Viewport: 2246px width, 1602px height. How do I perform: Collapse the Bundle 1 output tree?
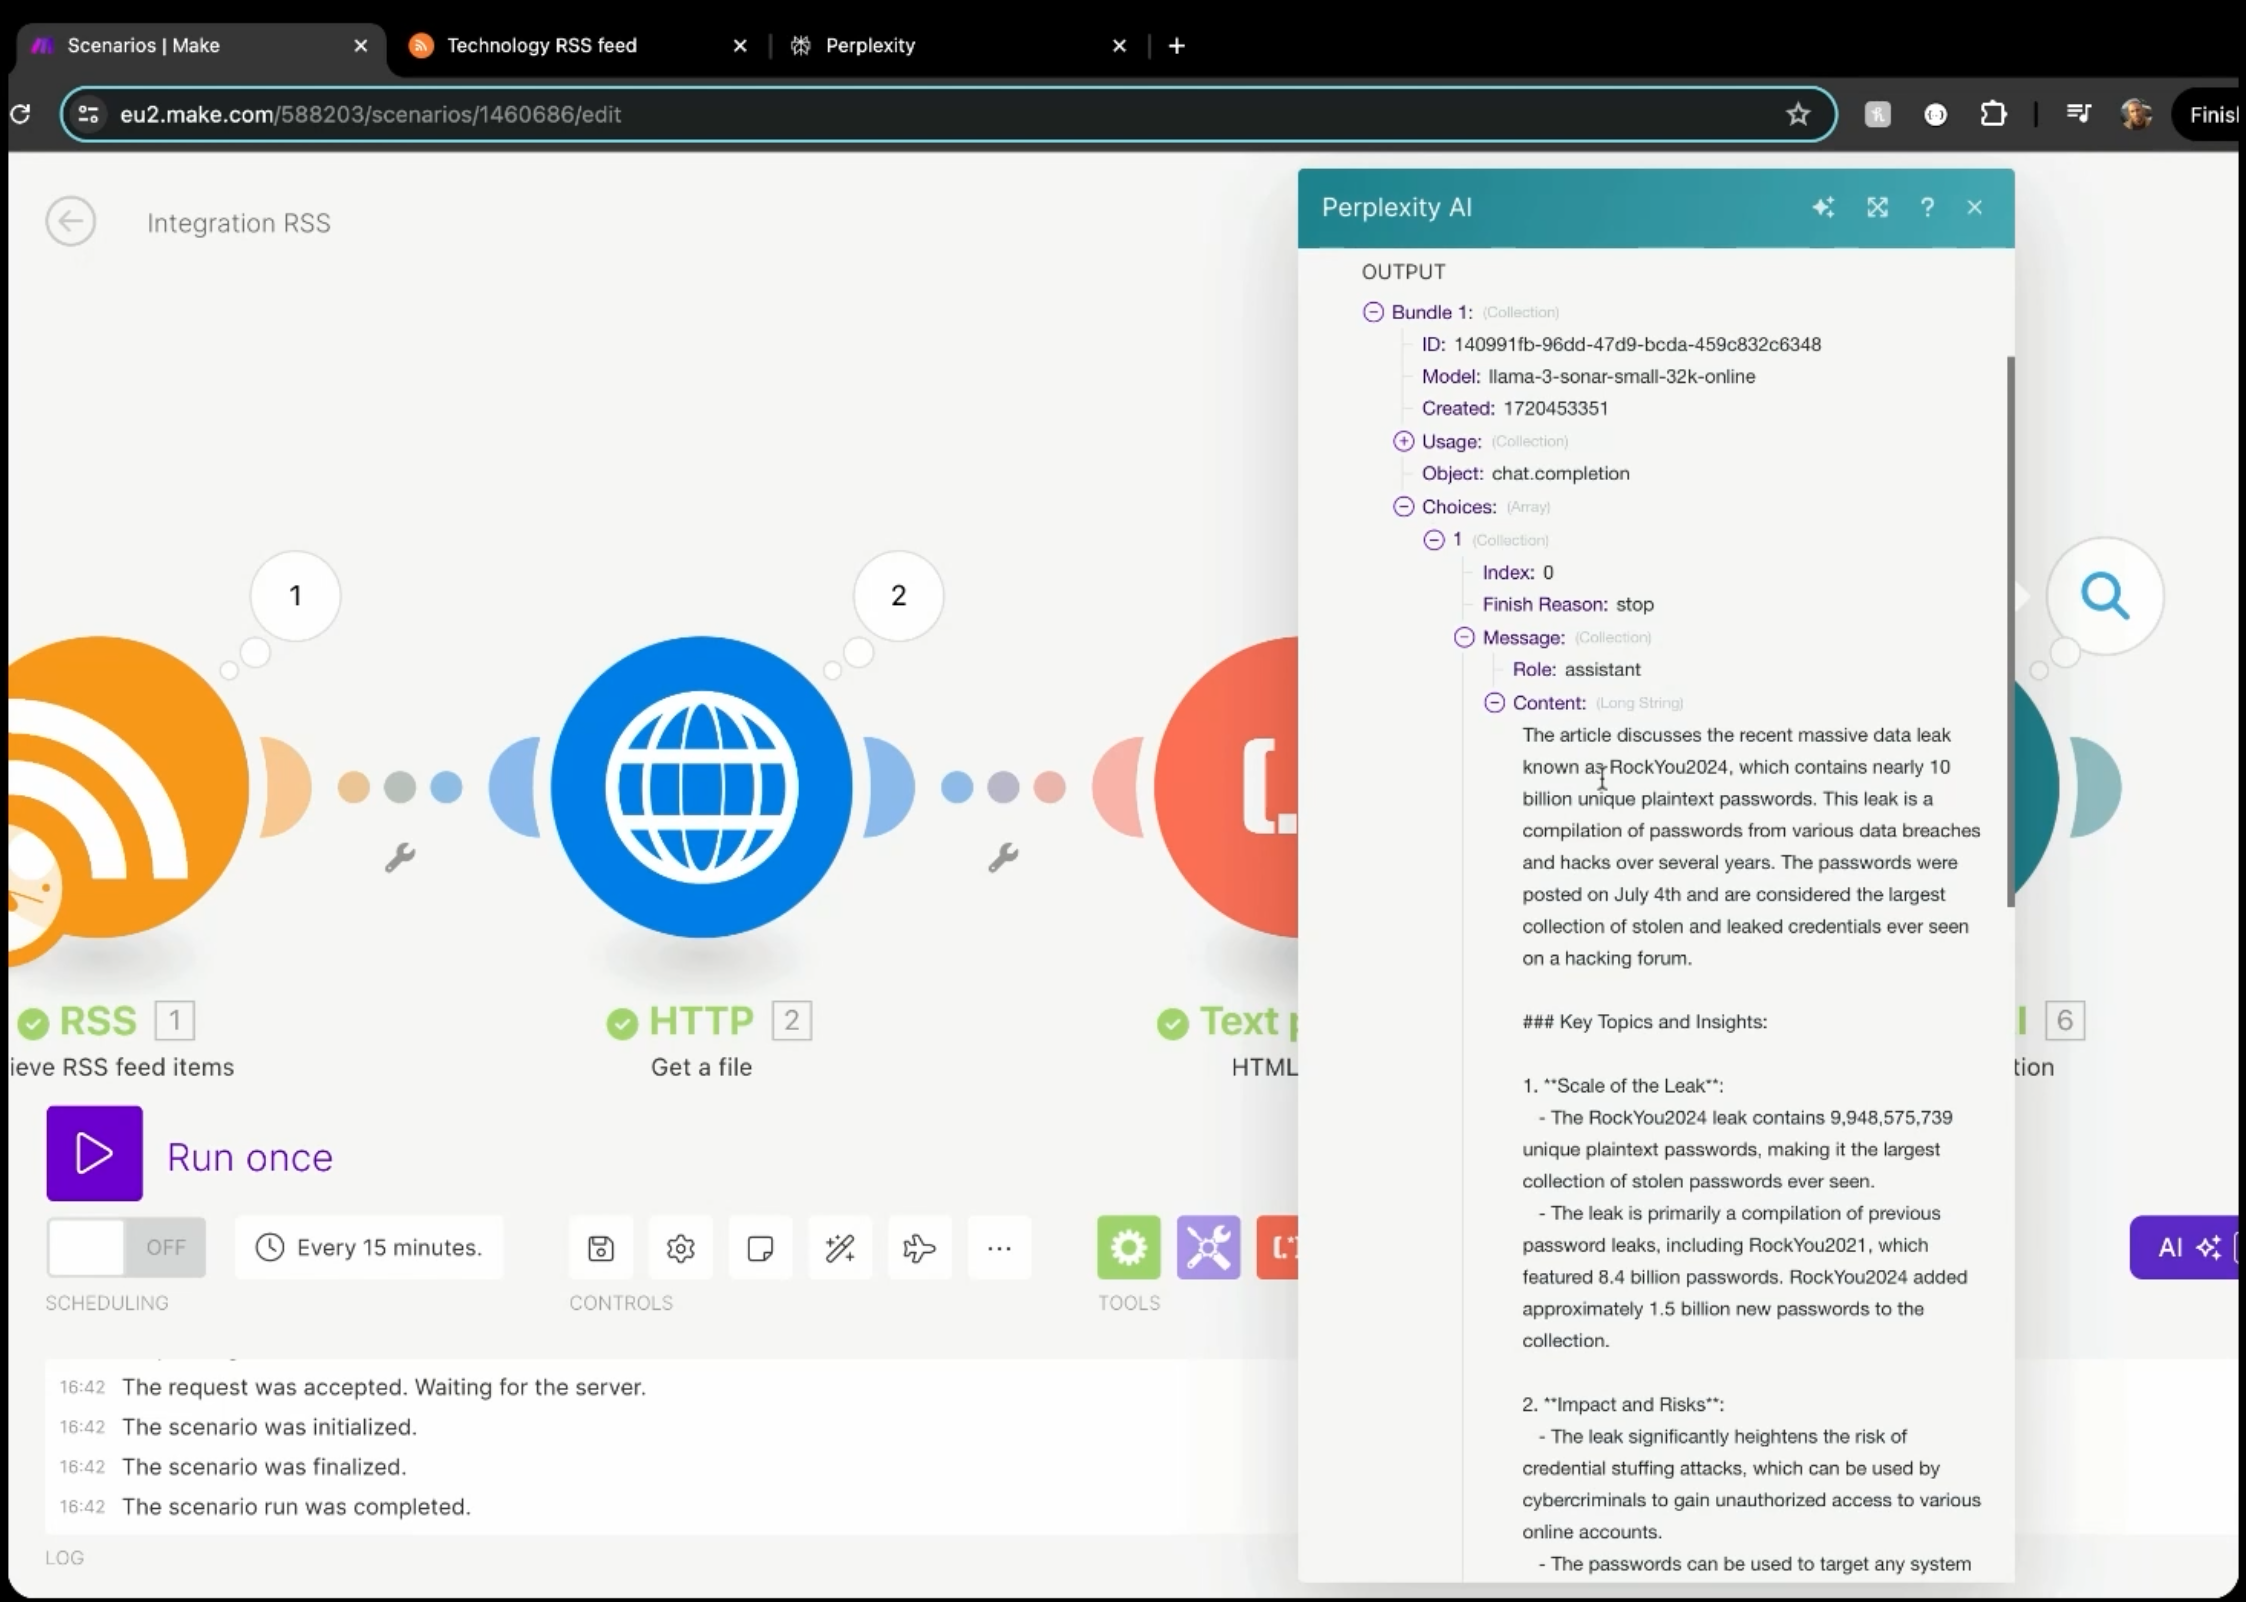[x=1373, y=312]
